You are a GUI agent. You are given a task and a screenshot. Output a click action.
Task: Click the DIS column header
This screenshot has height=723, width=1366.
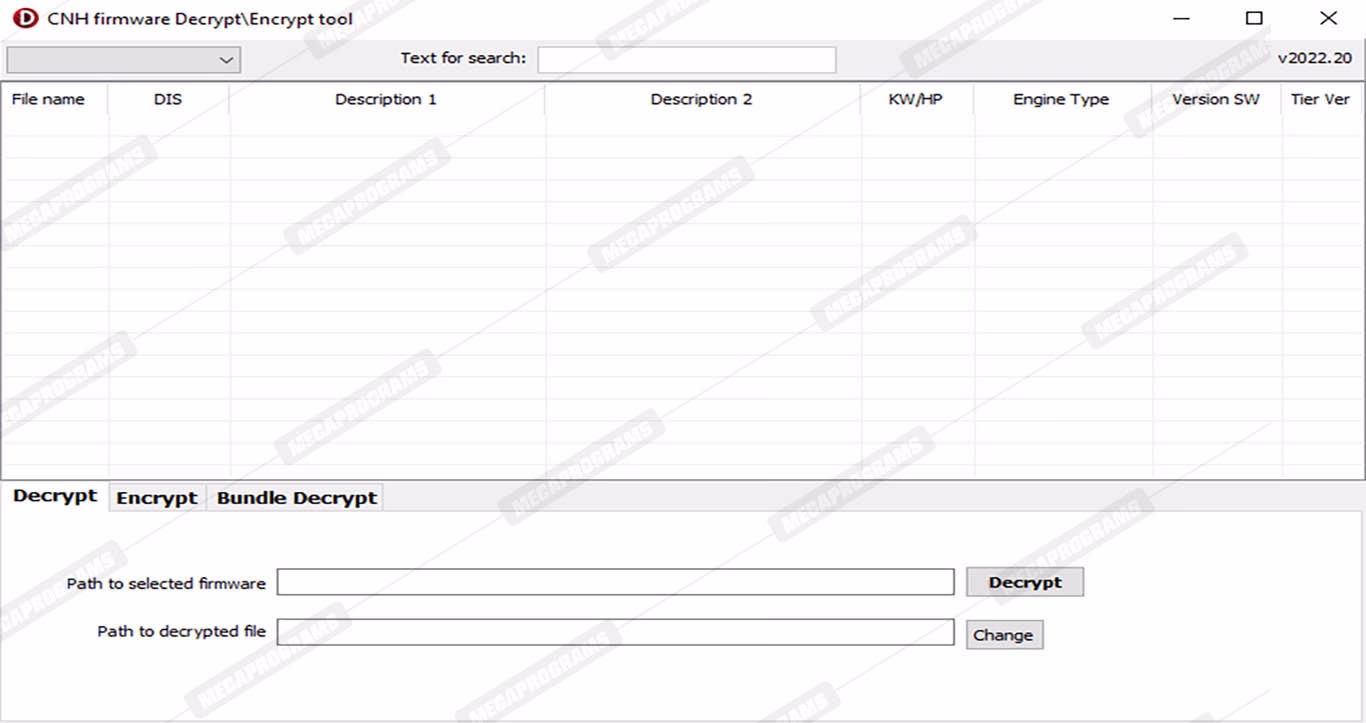168,99
